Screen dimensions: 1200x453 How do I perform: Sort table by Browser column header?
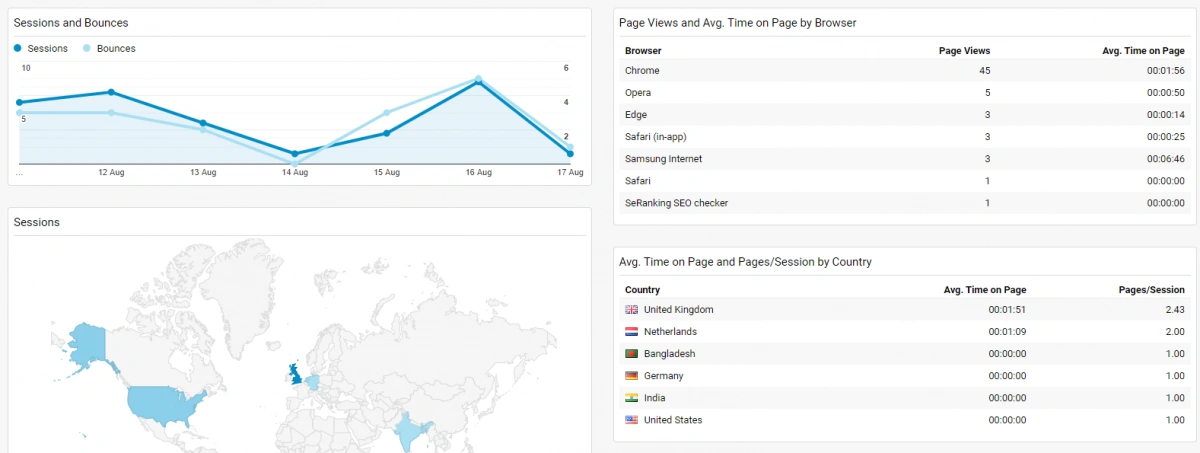643,50
